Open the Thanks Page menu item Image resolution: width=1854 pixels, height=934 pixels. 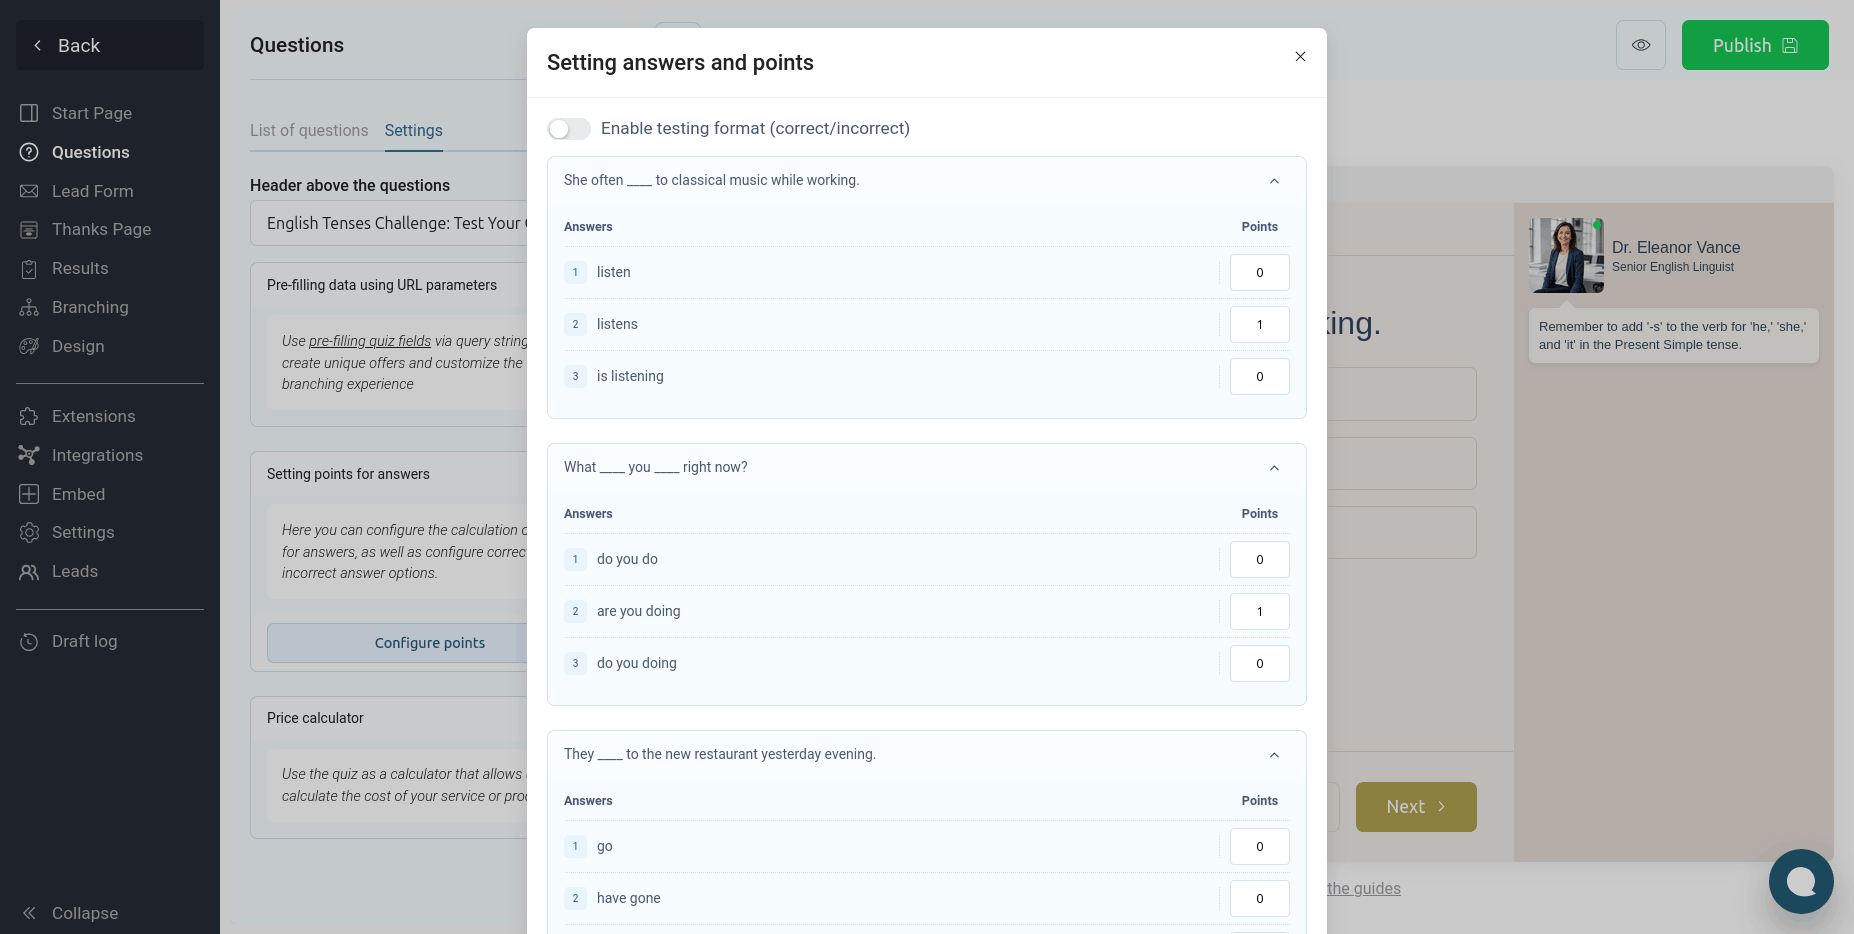(x=101, y=229)
